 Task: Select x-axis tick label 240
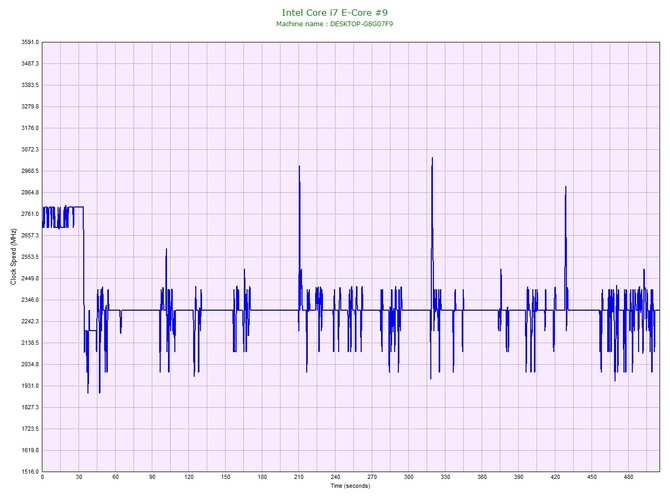tap(335, 477)
